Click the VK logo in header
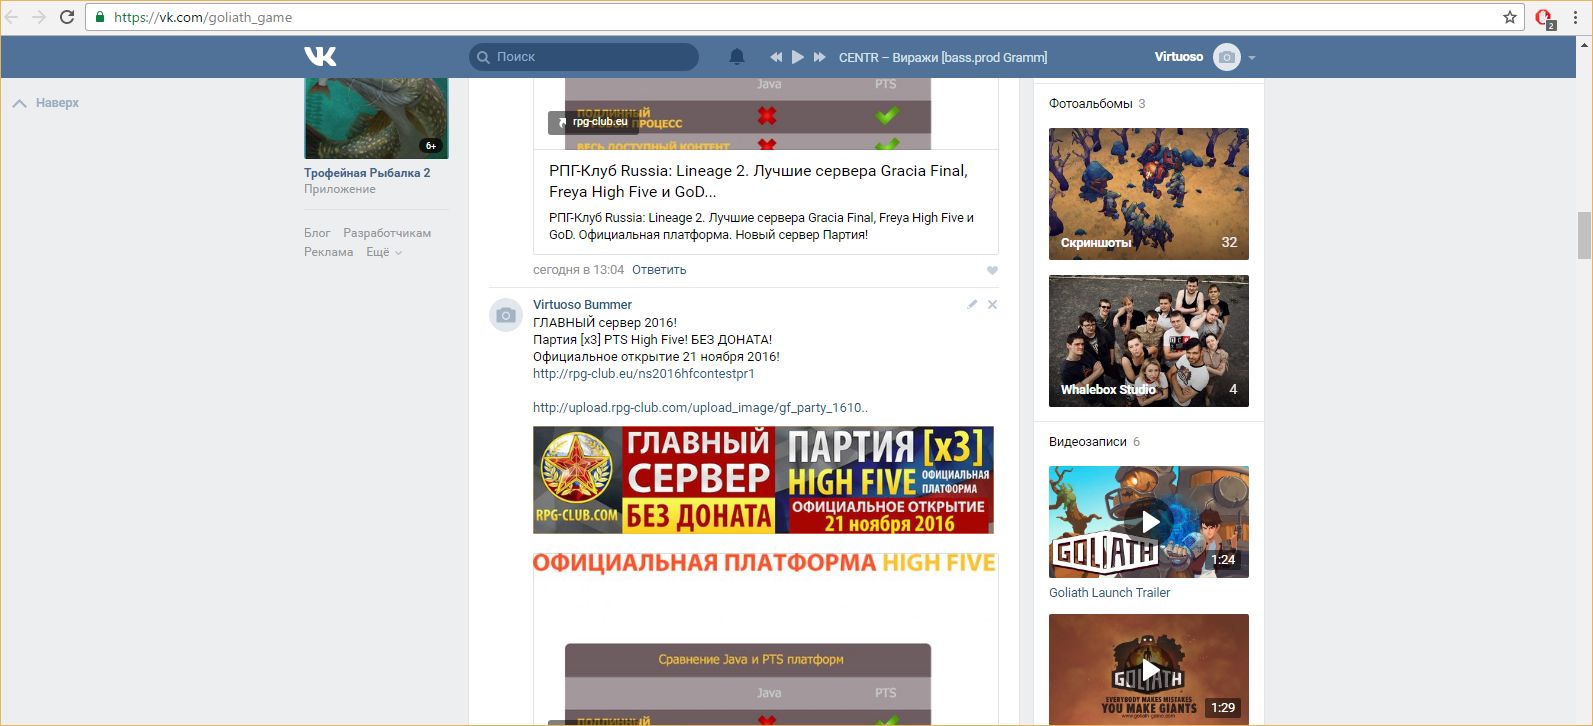The width and height of the screenshot is (1593, 726). tap(320, 57)
